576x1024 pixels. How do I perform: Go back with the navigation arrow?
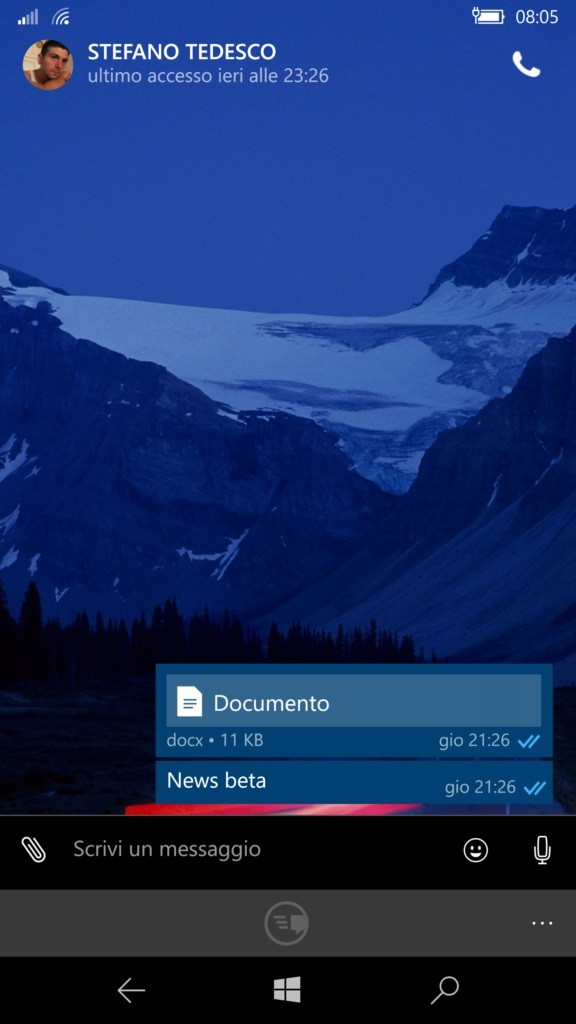click(131, 991)
